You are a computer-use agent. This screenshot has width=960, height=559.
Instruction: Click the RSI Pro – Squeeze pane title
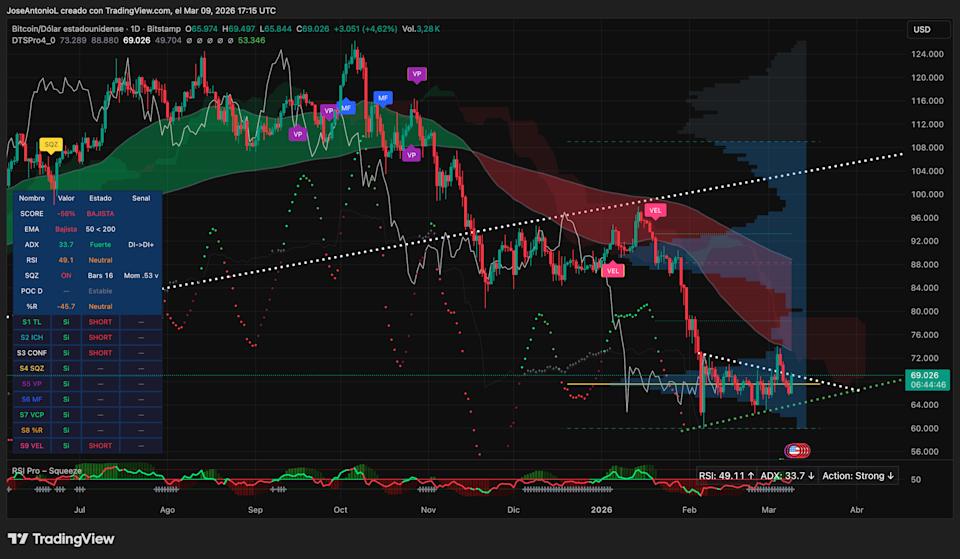(47, 471)
